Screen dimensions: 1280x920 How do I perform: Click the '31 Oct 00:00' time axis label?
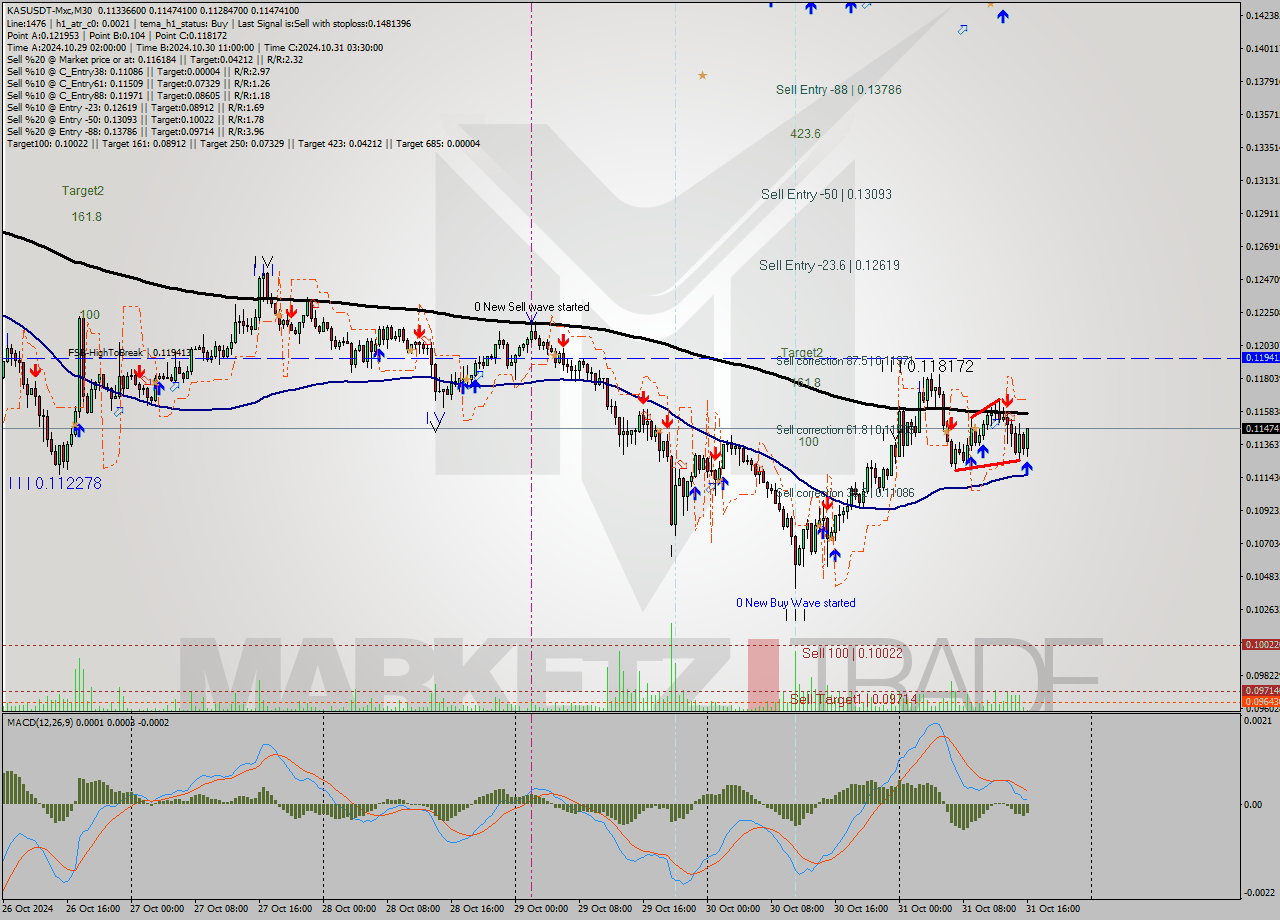point(925,909)
